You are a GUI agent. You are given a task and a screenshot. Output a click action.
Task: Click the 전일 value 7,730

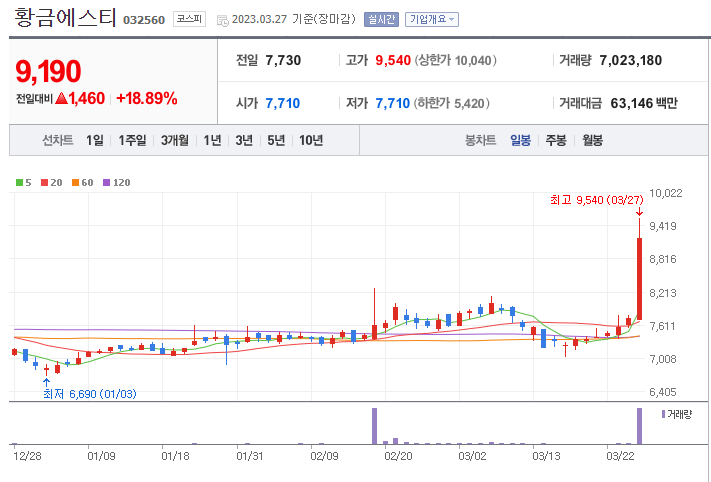point(283,60)
